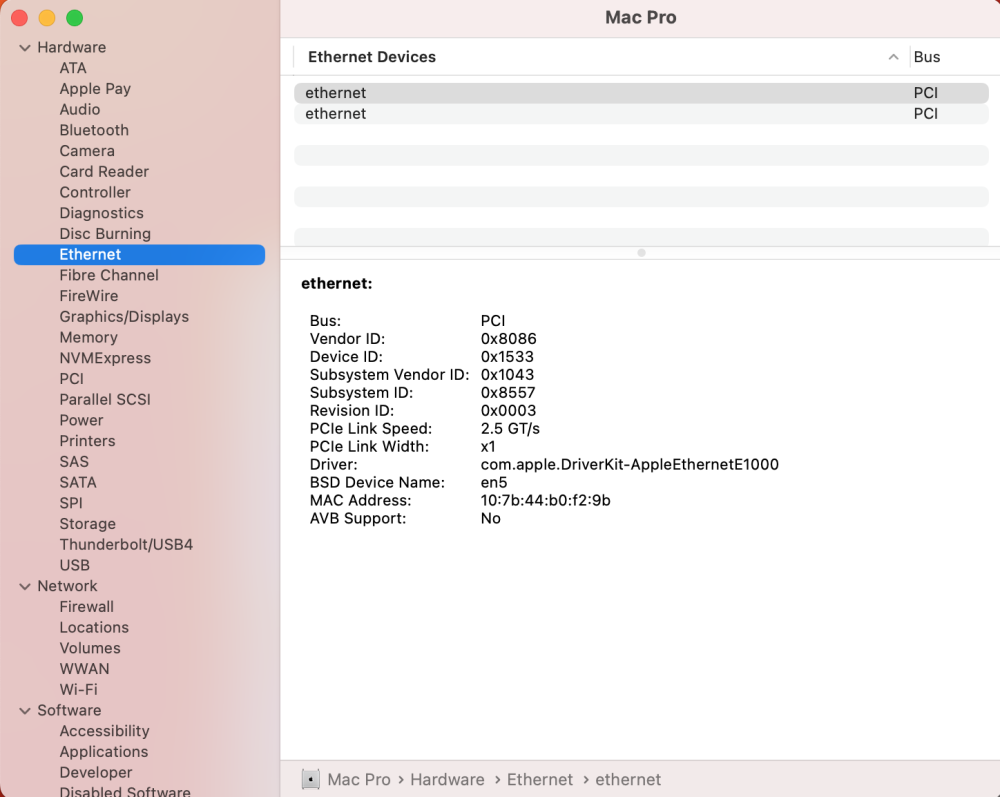Viewport: 1000px width, 797px height.
Task: Click Ethernet in the path bar
Action: coord(540,779)
